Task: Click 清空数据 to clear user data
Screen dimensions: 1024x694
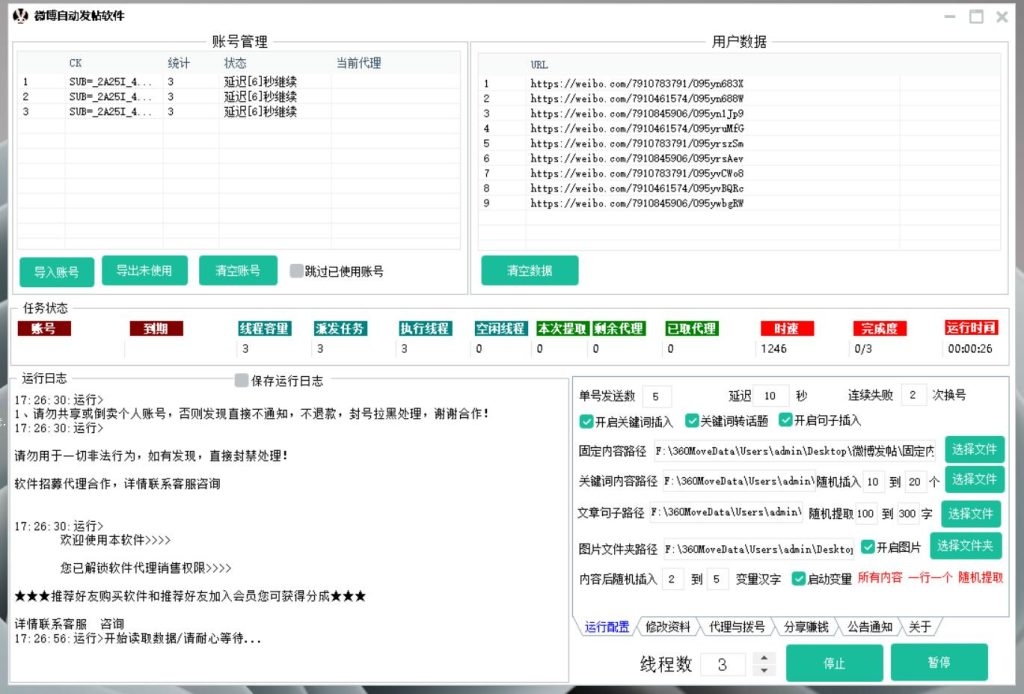Action: tap(530, 270)
